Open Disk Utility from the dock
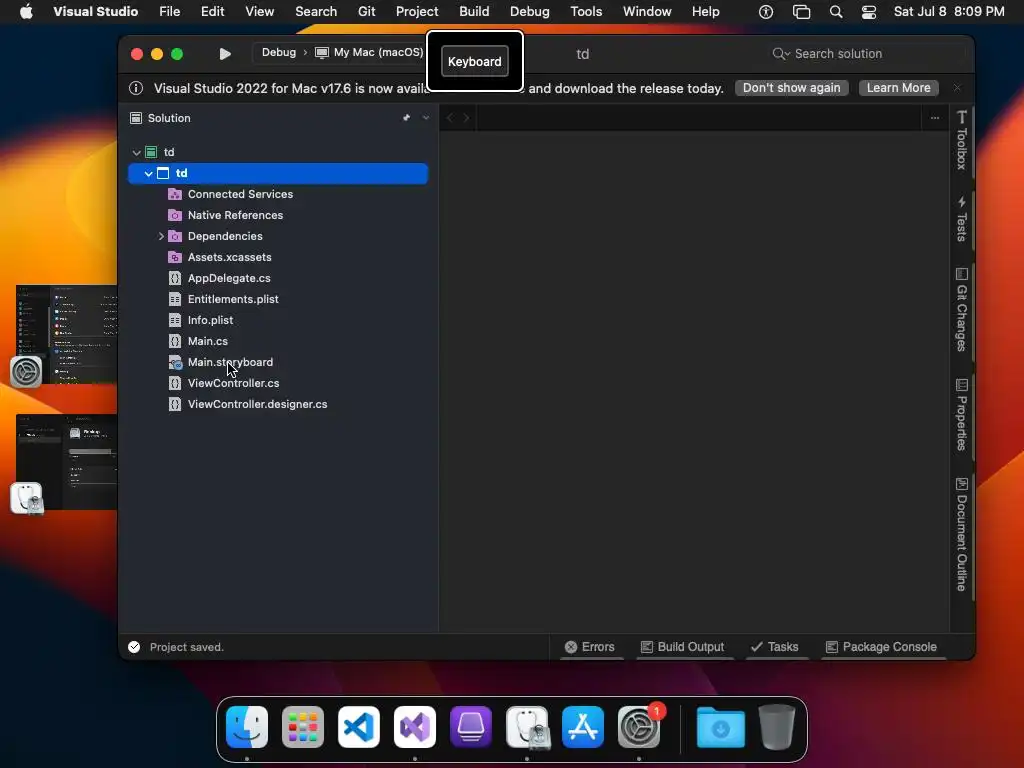The width and height of the screenshot is (1024, 768). 527,727
